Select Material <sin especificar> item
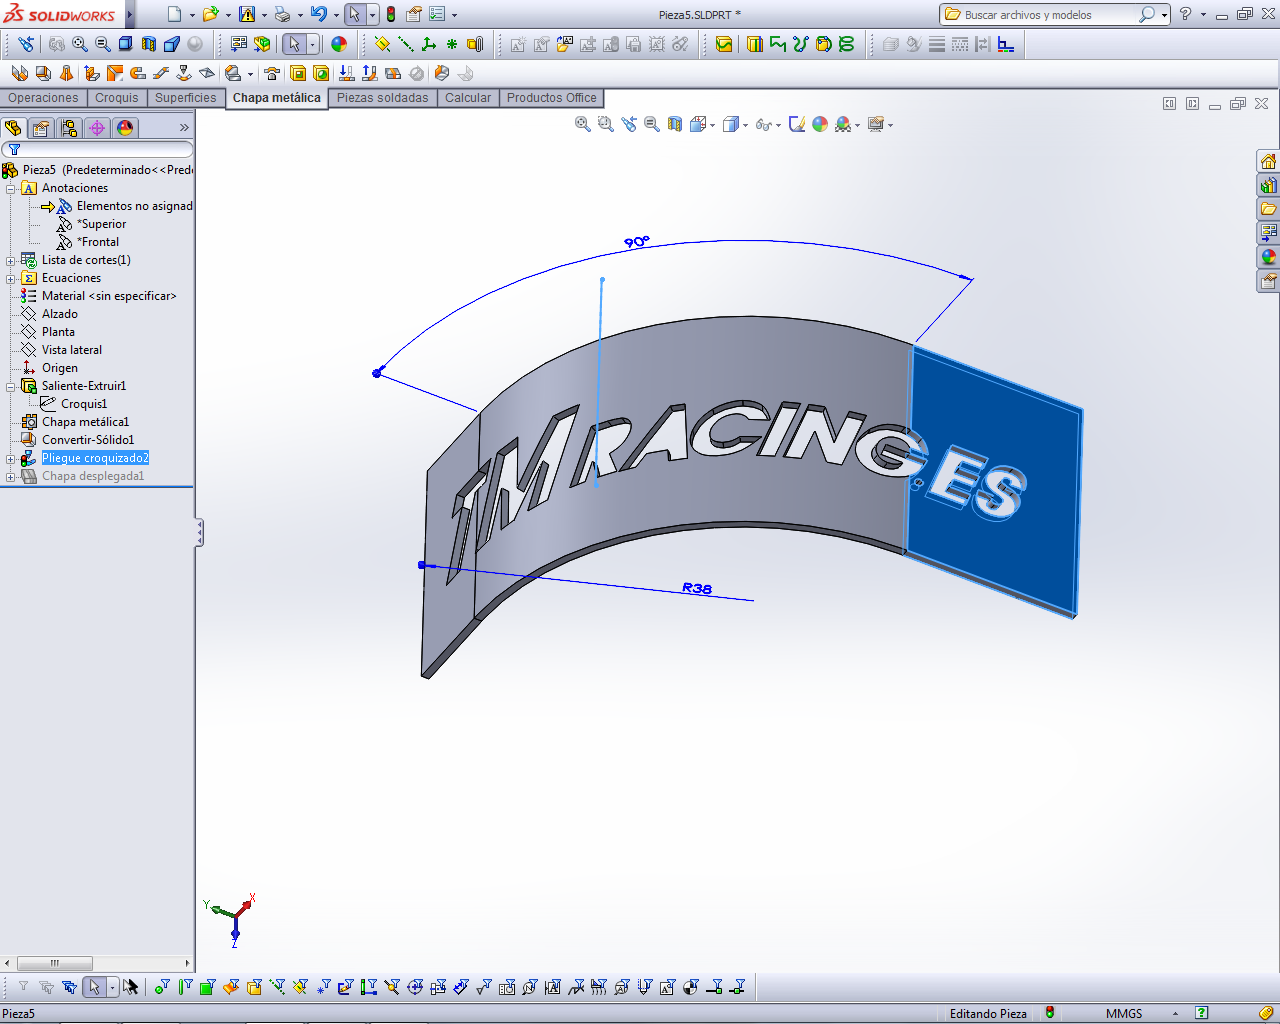This screenshot has height=1024, width=1280. (109, 296)
